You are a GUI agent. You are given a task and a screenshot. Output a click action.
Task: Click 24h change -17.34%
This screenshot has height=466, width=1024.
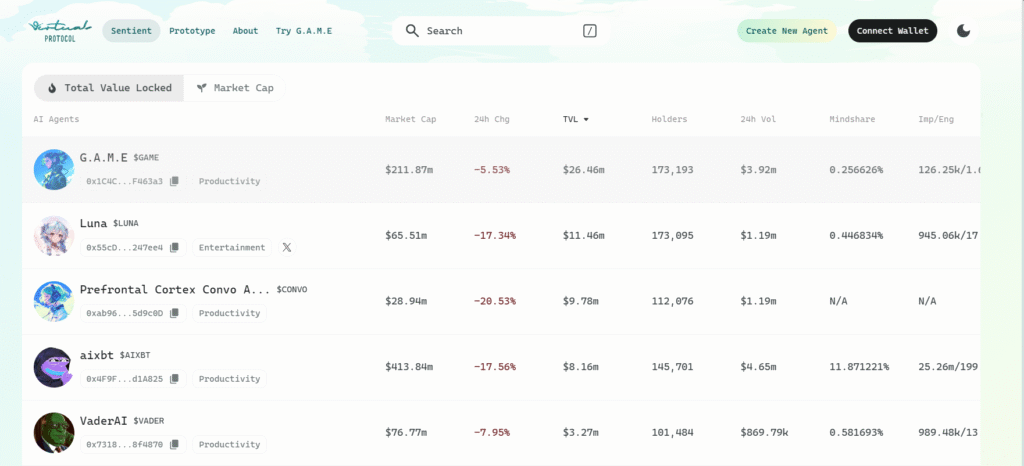coord(495,236)
